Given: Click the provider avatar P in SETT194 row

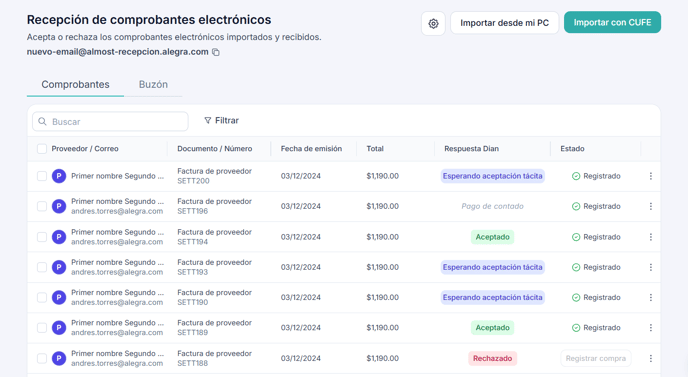Looking at the screenshot, I should pyautogui.click(x=59, y=237).
